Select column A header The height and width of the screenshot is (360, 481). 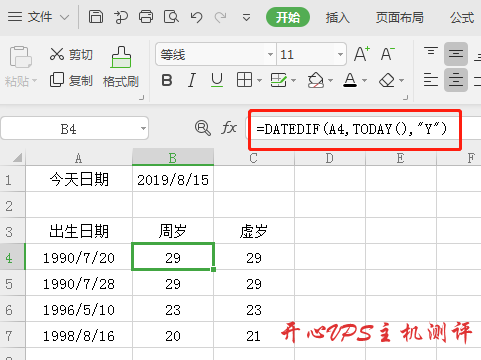pos(79,158)
